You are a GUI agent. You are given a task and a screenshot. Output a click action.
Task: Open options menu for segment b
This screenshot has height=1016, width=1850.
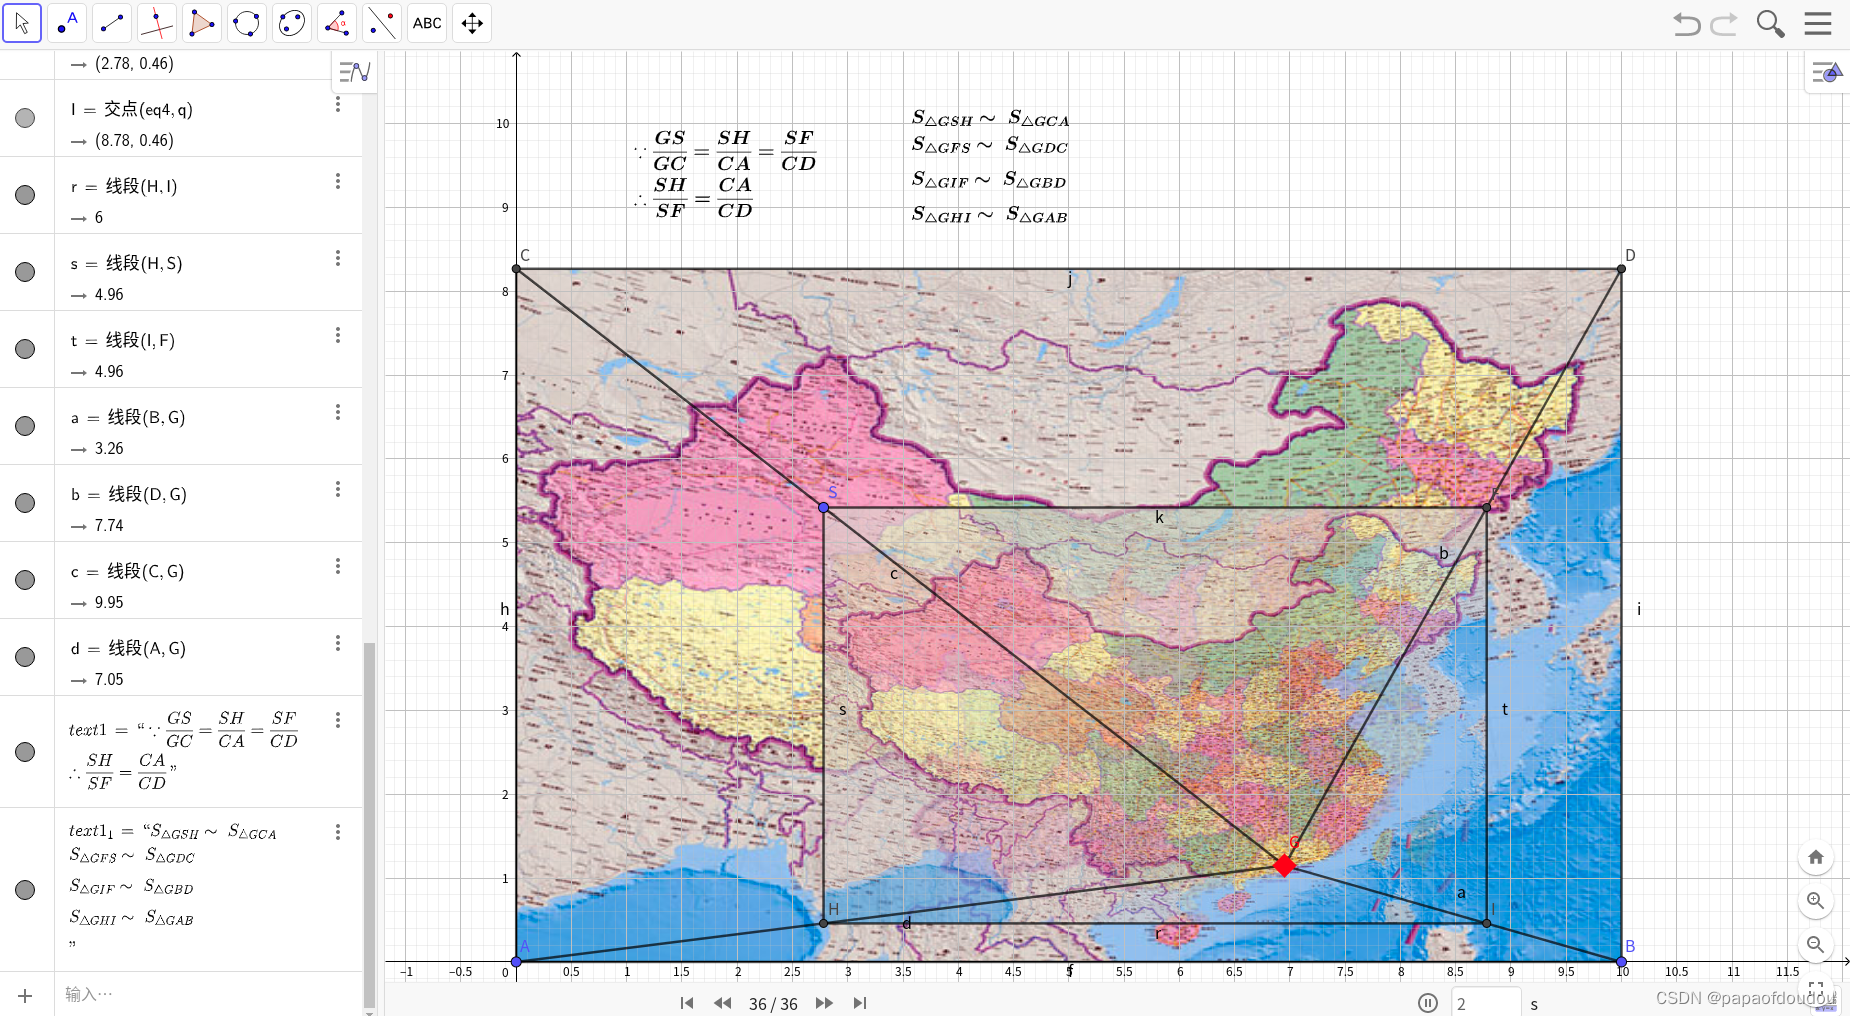(338, 489)
